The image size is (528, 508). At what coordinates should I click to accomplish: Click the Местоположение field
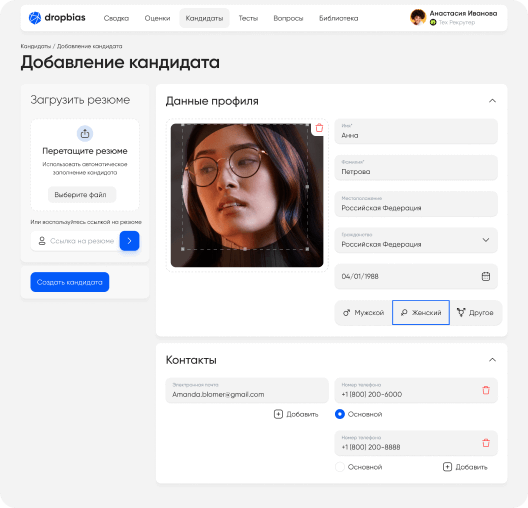[416, 204]
